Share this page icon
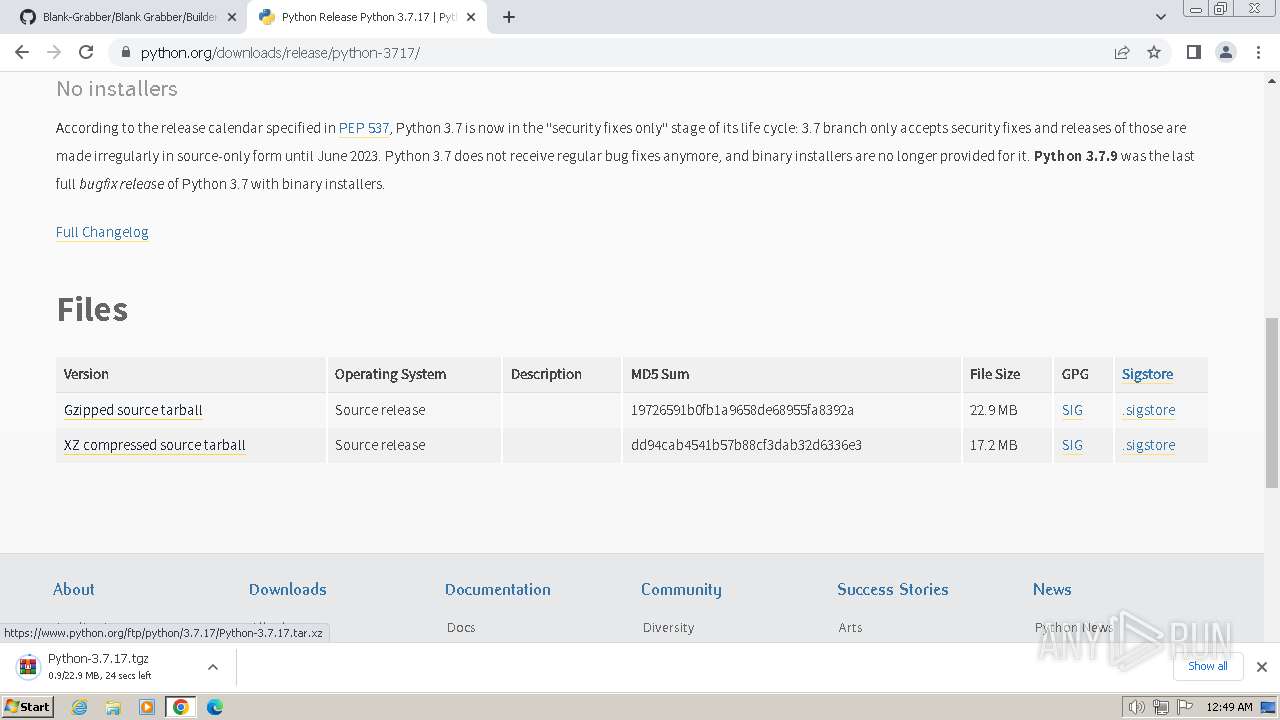 pos(1122,52)
